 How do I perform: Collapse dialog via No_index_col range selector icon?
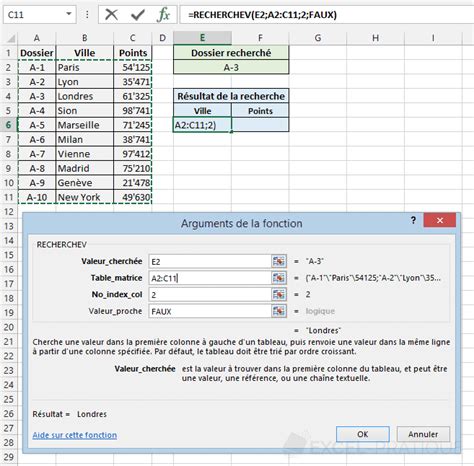point(279,295)
